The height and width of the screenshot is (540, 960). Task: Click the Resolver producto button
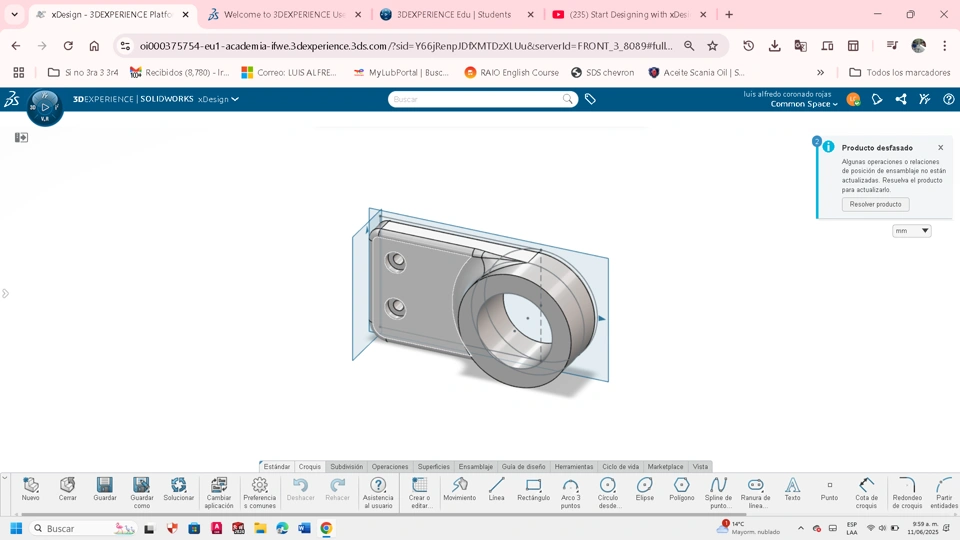click(x=876, y=204)
